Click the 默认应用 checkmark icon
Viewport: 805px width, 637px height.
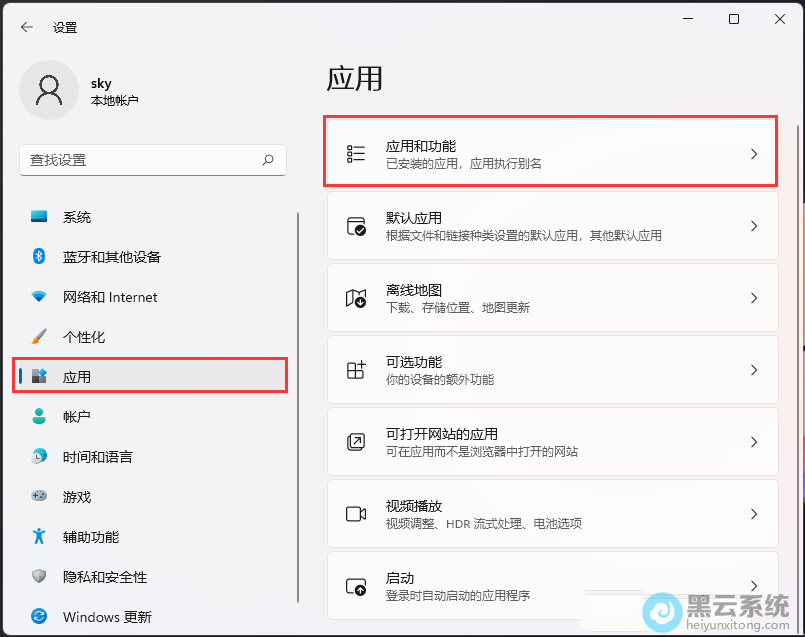[x=356, y=225]
